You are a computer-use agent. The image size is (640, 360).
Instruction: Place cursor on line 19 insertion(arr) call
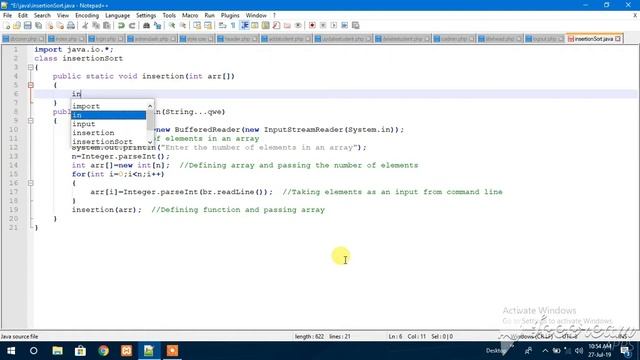(x=107, y=210)
